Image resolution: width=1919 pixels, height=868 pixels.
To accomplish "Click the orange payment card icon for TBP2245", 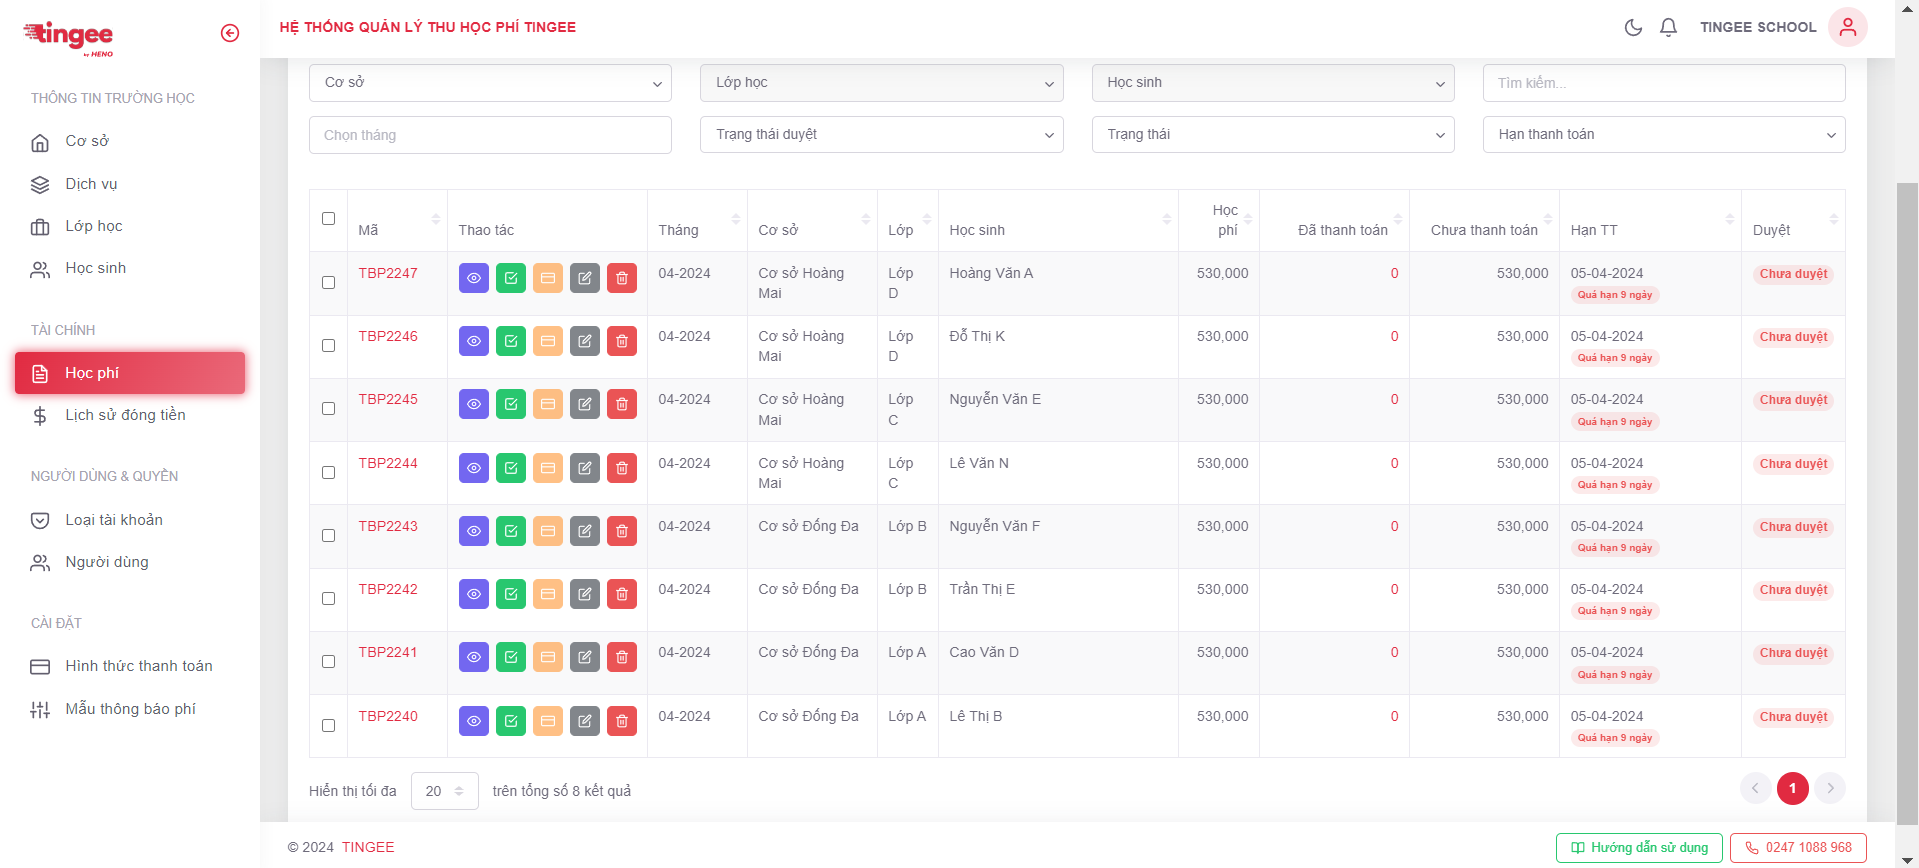I will [548, 404].
